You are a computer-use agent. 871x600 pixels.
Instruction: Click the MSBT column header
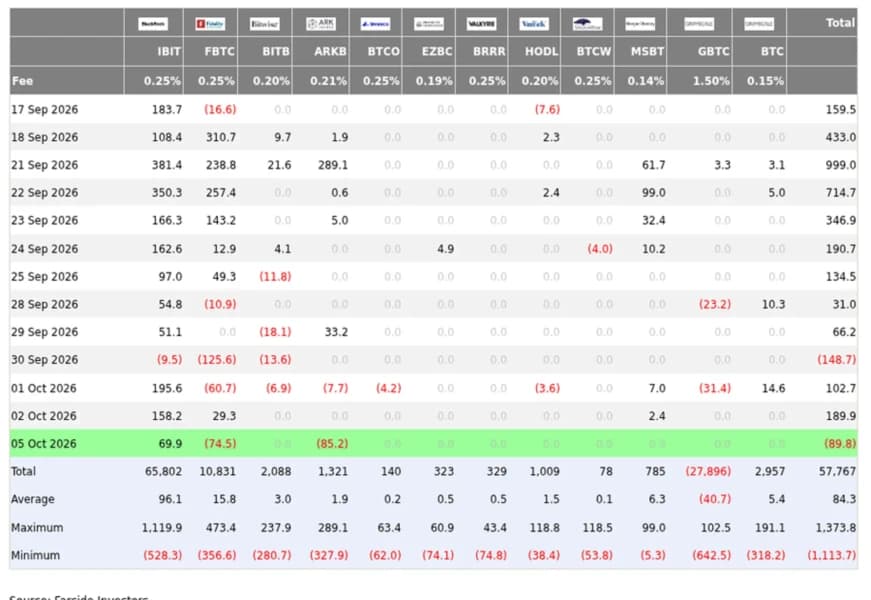point(648,52)
